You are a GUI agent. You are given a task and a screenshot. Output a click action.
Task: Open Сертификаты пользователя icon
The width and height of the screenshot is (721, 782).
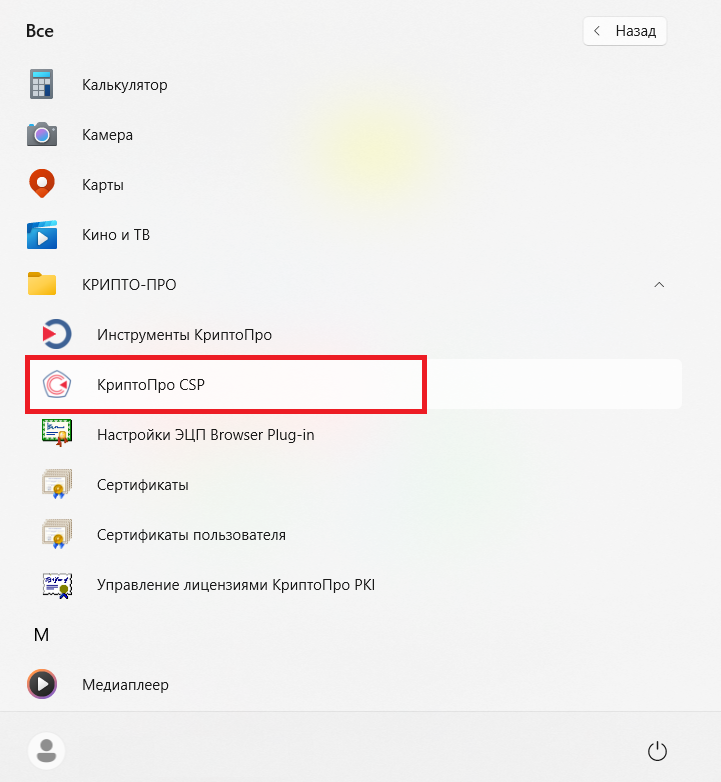coord(56,534)
